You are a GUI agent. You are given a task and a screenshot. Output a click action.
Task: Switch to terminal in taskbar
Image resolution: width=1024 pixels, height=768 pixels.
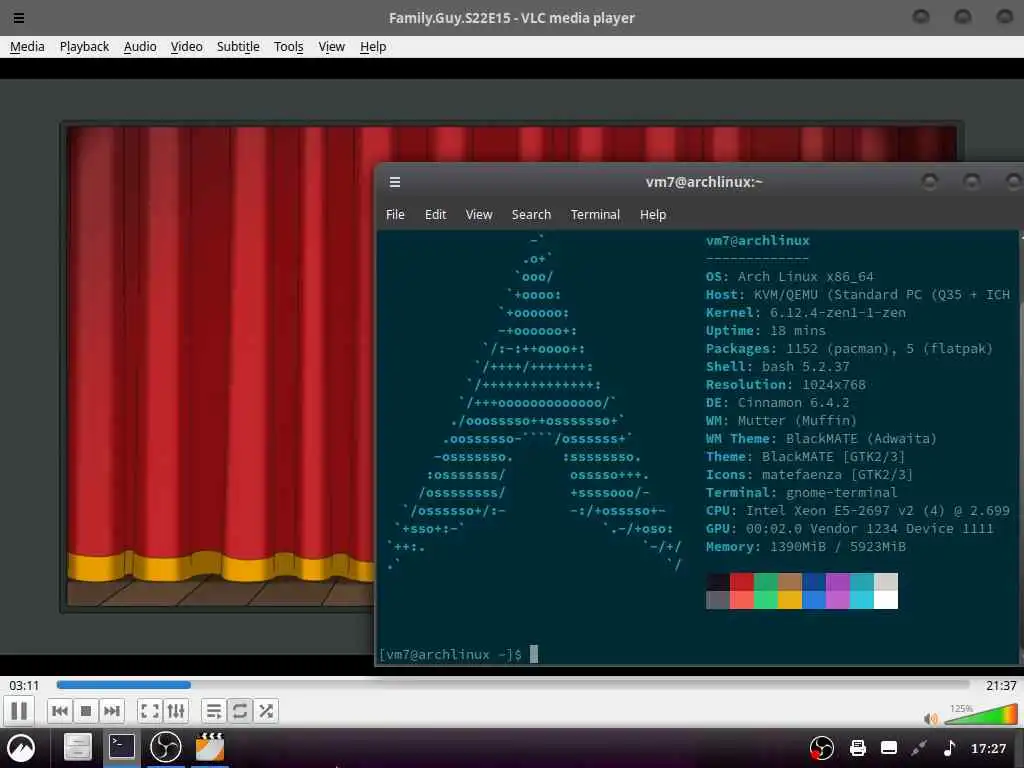coord(121,747)
